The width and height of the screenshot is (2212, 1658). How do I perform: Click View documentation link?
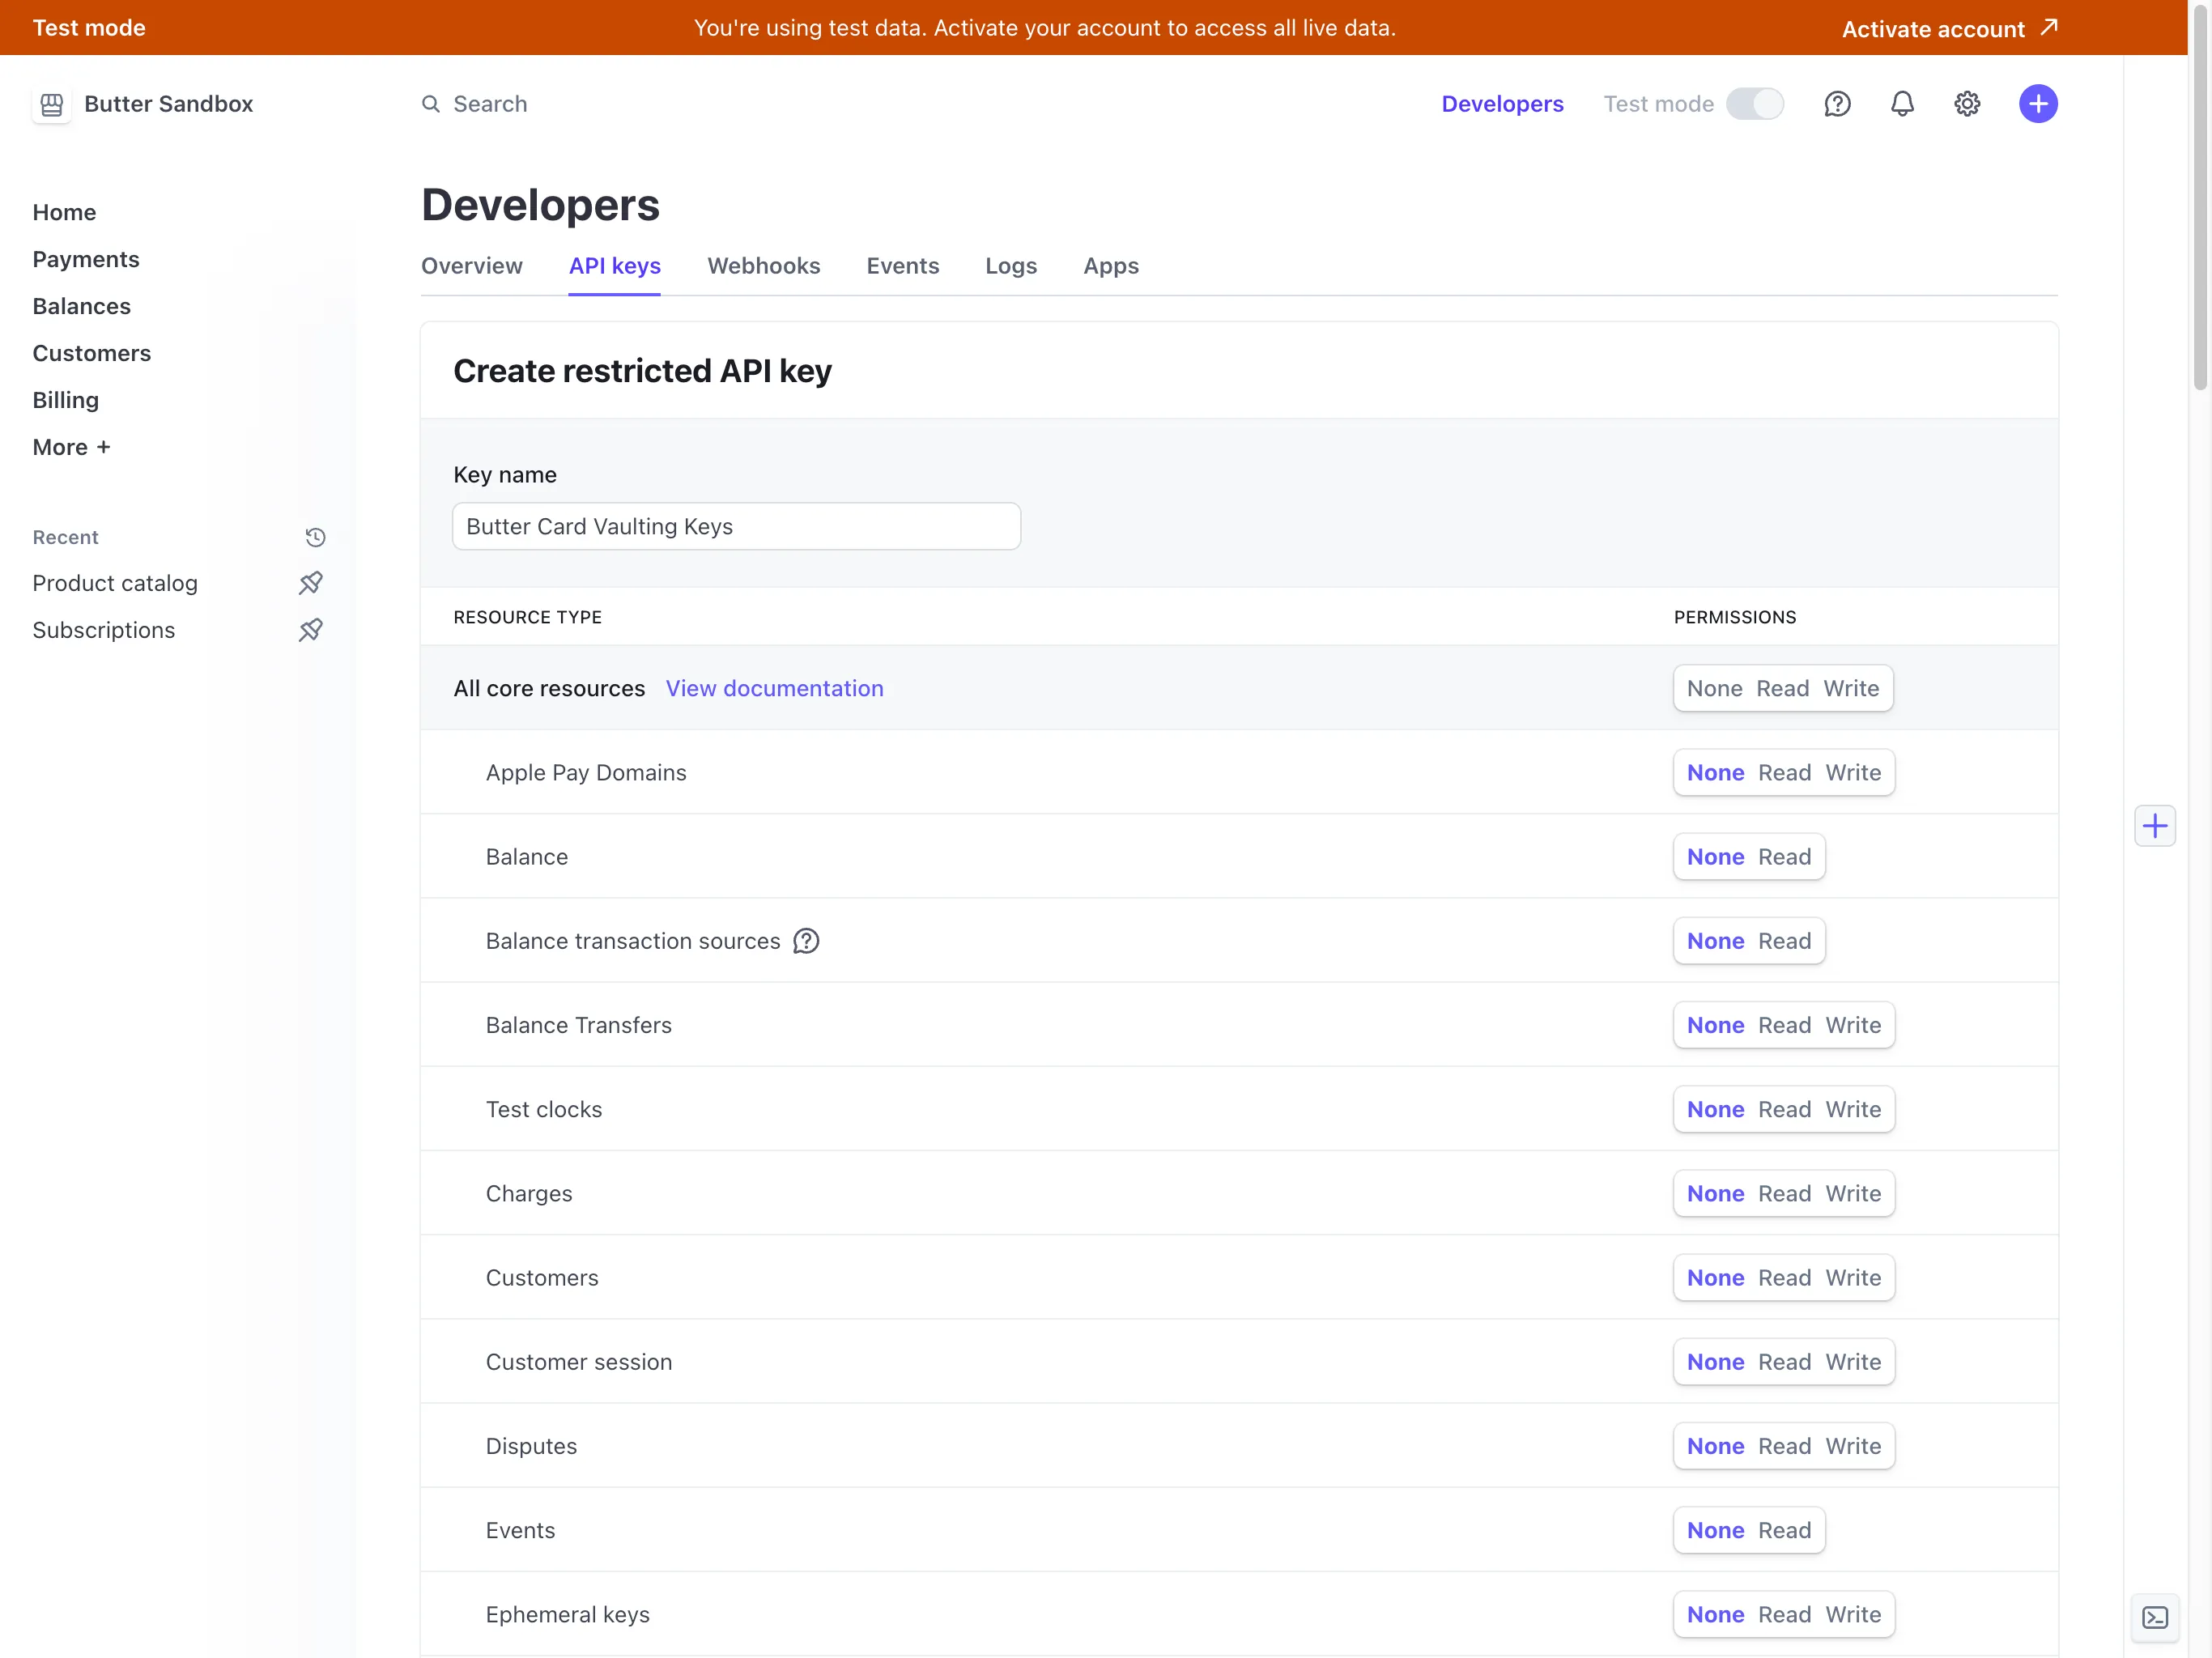click(x=775, y=689)
